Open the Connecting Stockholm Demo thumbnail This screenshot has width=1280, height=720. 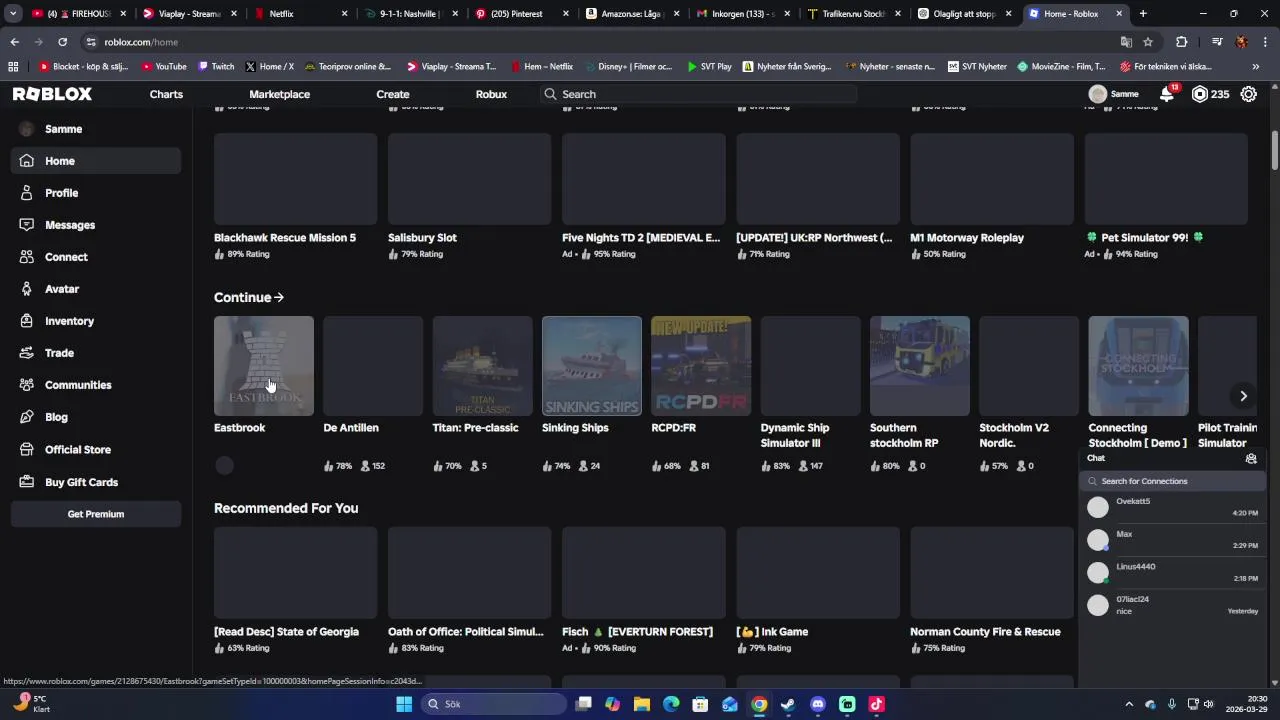coord(1138,366)
